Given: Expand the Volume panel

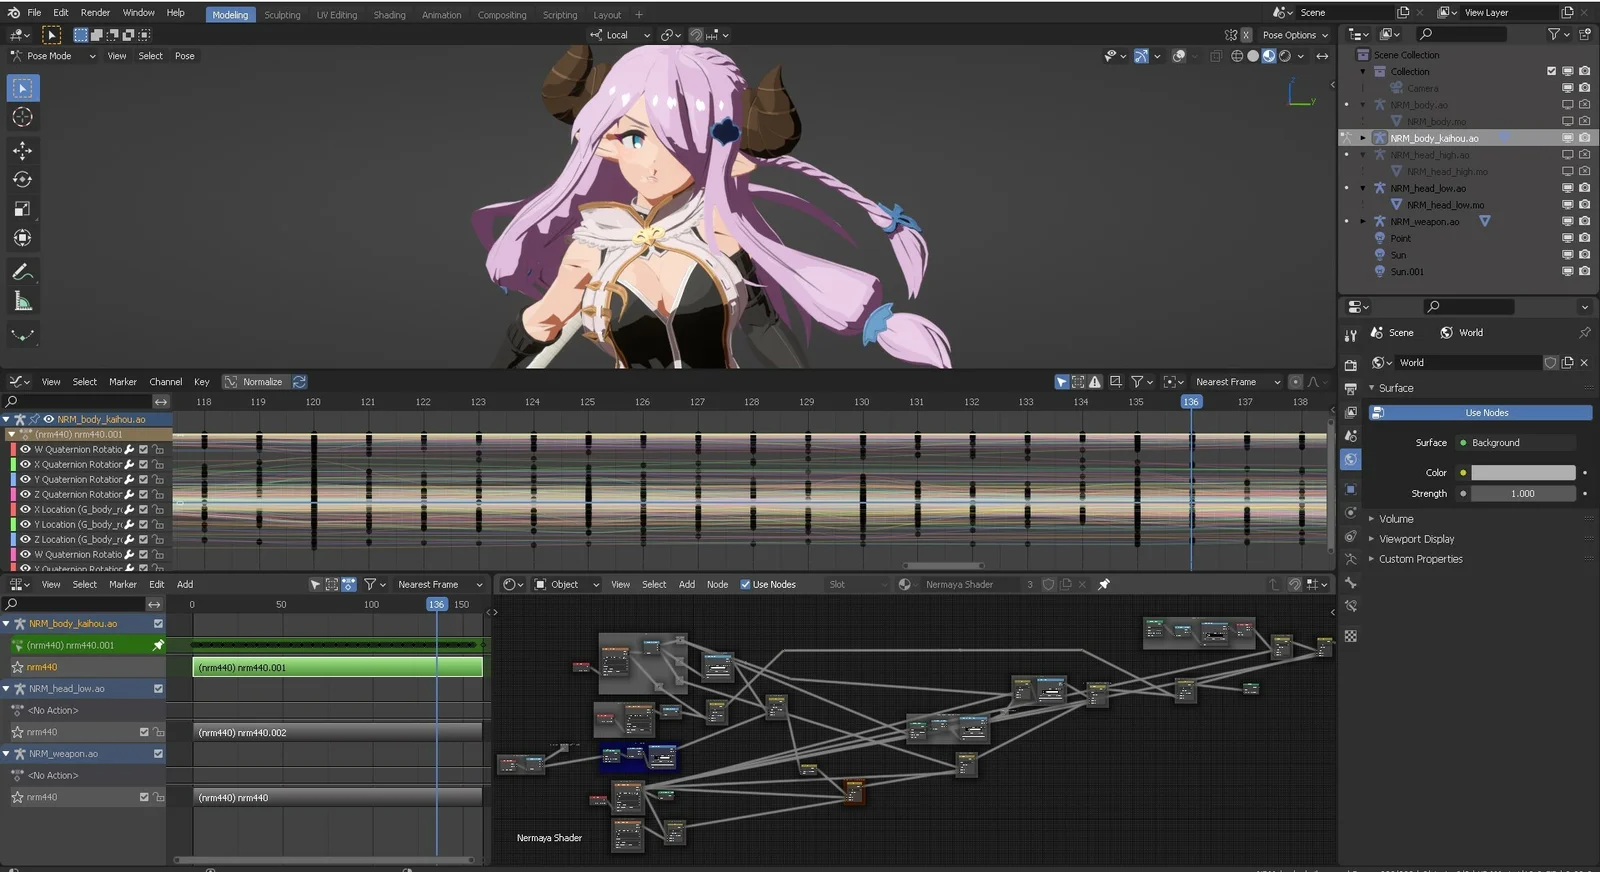Looking at the screenshot, I should [1396, 519].
